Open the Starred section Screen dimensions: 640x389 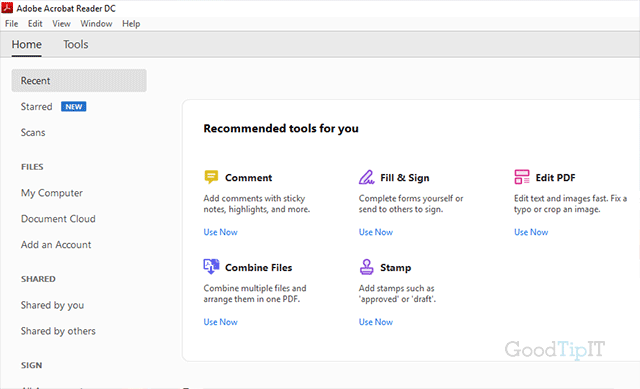[x=36, y=107]
